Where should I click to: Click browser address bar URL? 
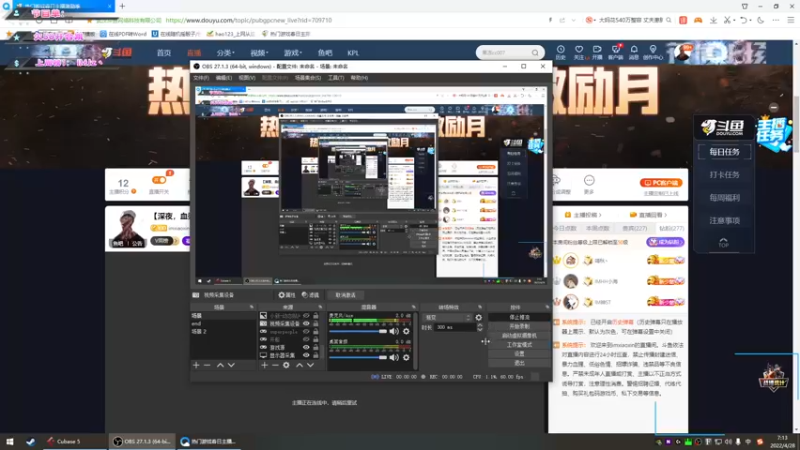click(248, 20)
